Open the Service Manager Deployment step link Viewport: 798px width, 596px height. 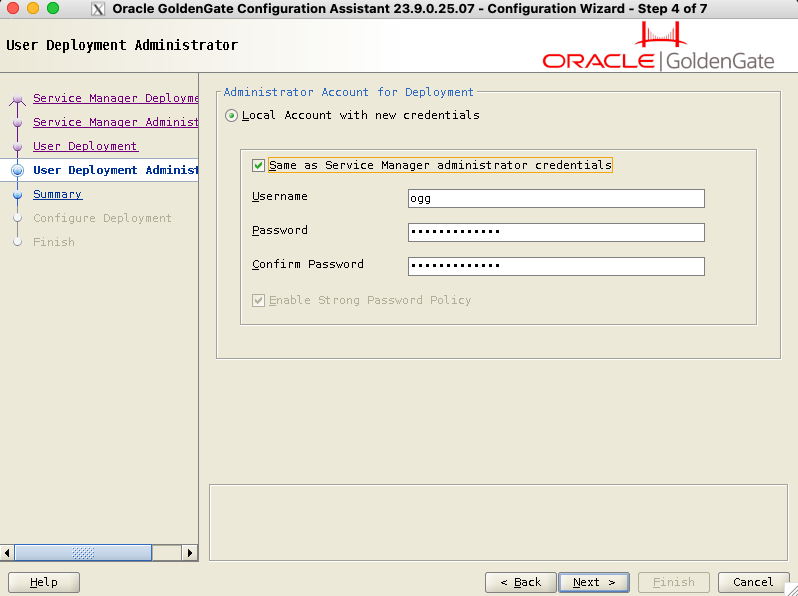(x=115, y=98)
